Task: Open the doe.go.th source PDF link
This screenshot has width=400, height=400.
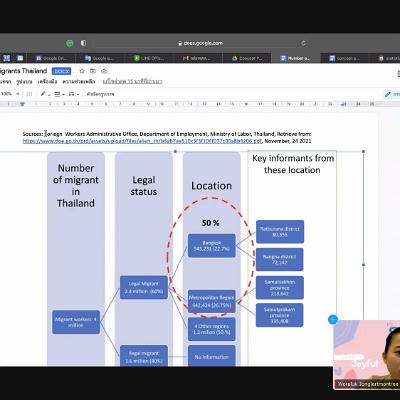Action: click(142, 141)
